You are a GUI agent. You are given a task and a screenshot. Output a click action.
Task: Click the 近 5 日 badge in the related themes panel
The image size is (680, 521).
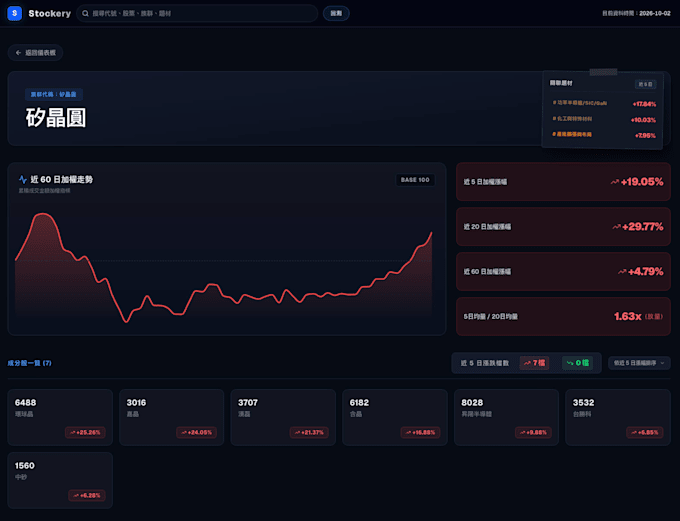coord(645,84)
